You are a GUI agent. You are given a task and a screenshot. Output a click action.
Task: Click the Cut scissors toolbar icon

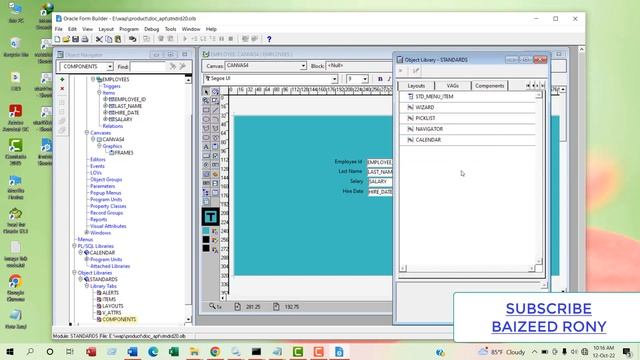point(99,39)
